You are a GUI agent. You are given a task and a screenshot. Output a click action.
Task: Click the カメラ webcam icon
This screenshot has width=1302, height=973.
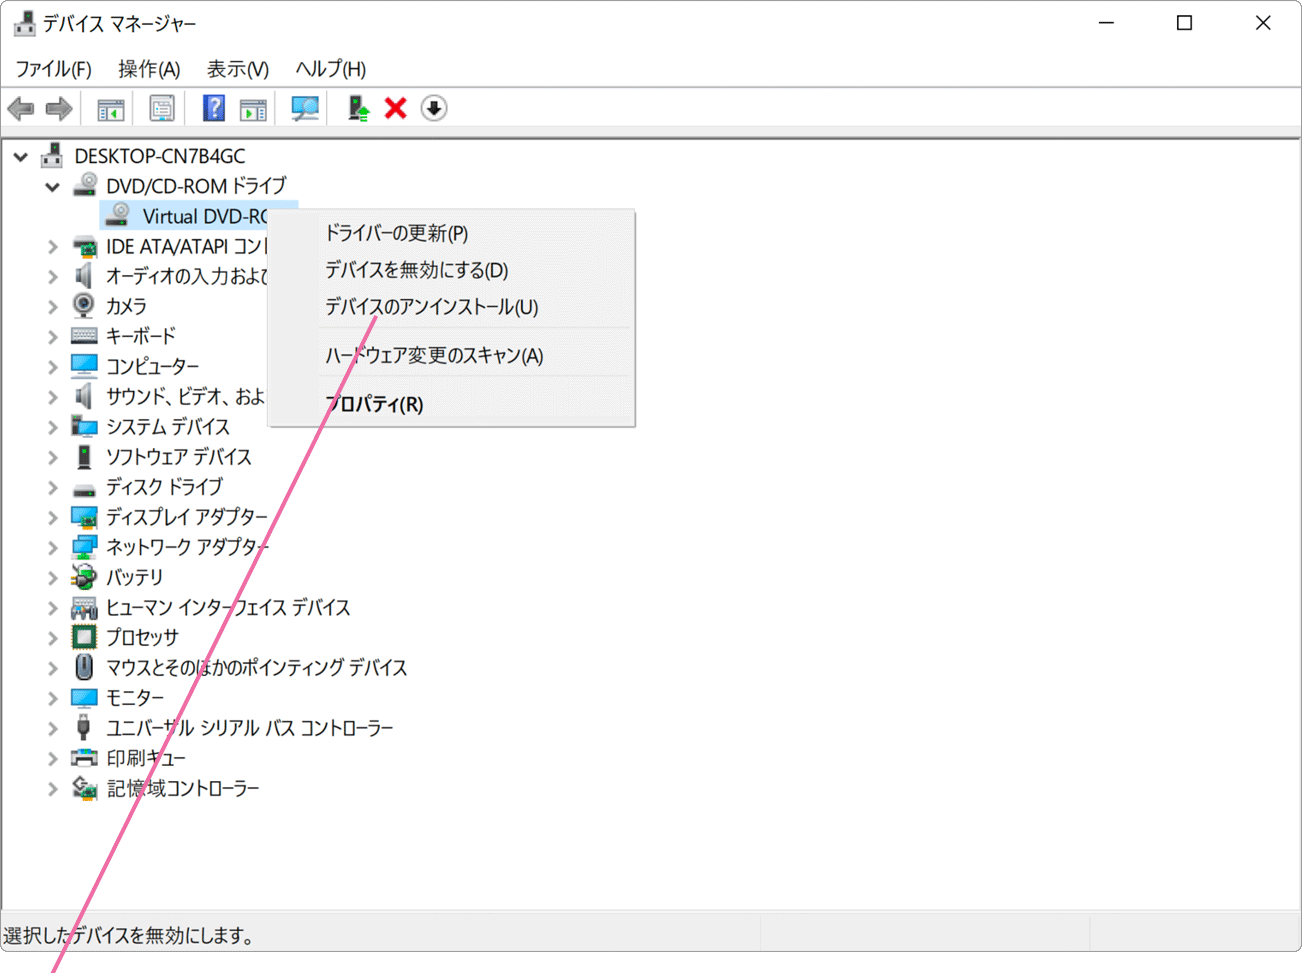coord(84,305)
